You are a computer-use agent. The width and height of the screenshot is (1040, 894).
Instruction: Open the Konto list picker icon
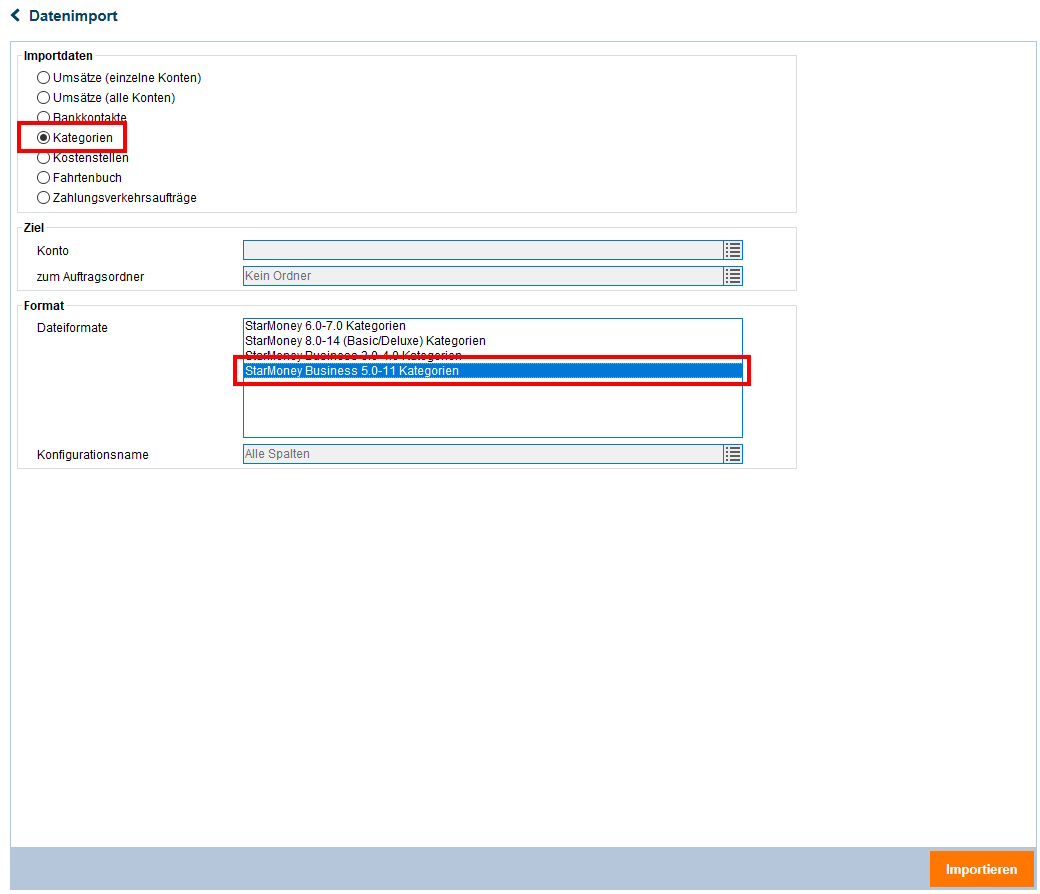point(732,250)
